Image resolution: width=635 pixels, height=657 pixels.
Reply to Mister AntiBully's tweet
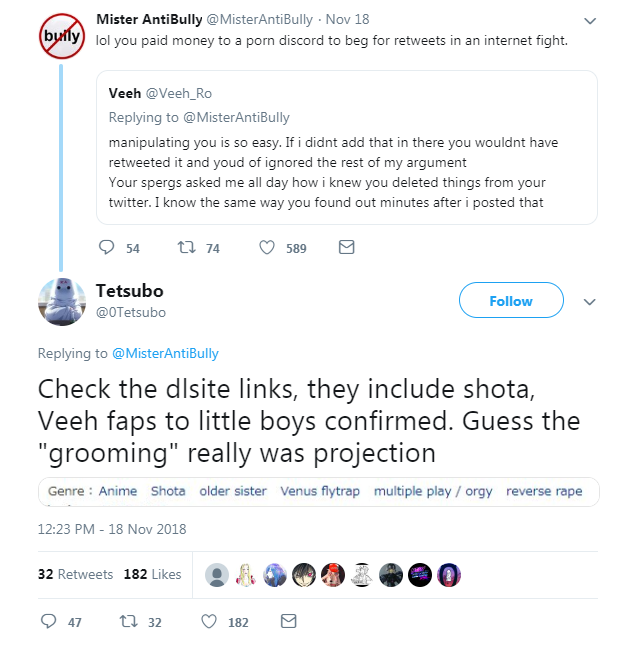click(x=109, y=248)
